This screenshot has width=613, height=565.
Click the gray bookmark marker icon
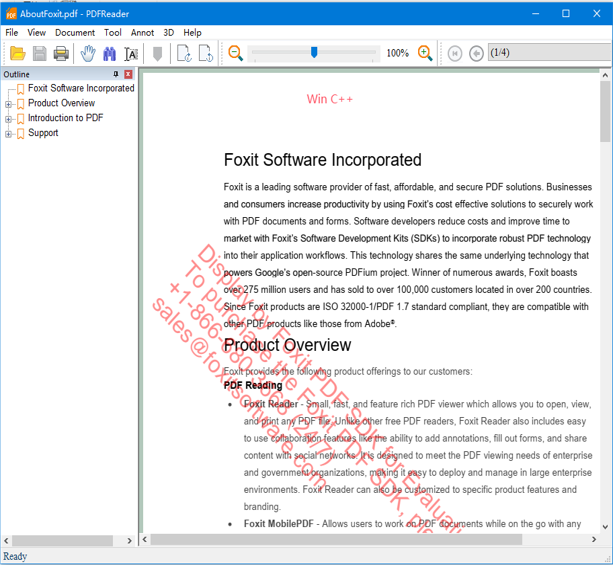157,54
